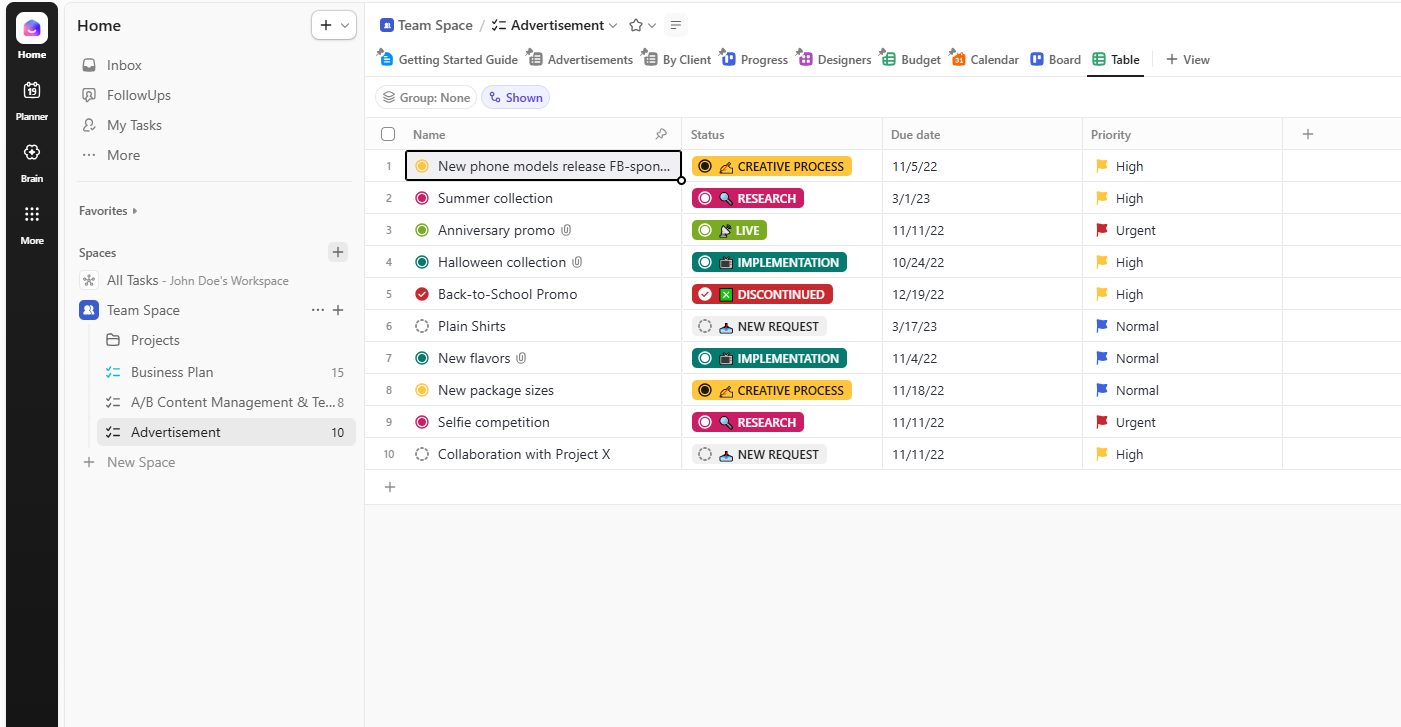
Task: Toggle status circle for Back-to-School Promo
Action: click(x=422, y=294)
